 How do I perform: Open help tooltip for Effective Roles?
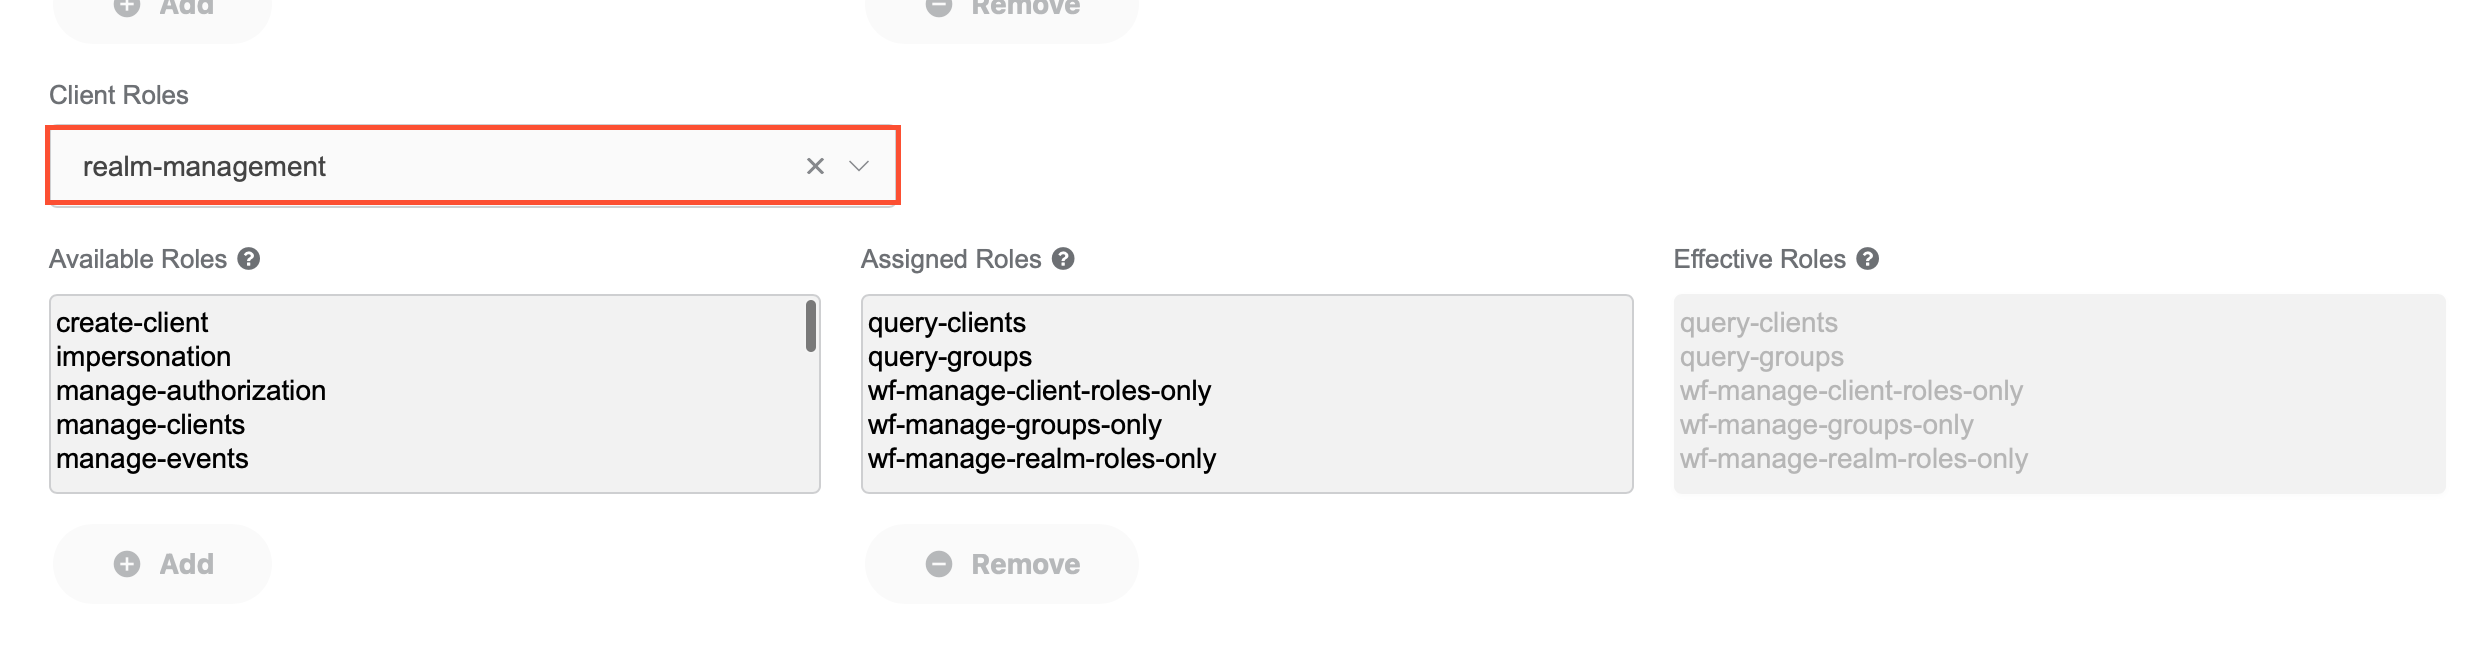(x=1867, y=259)
